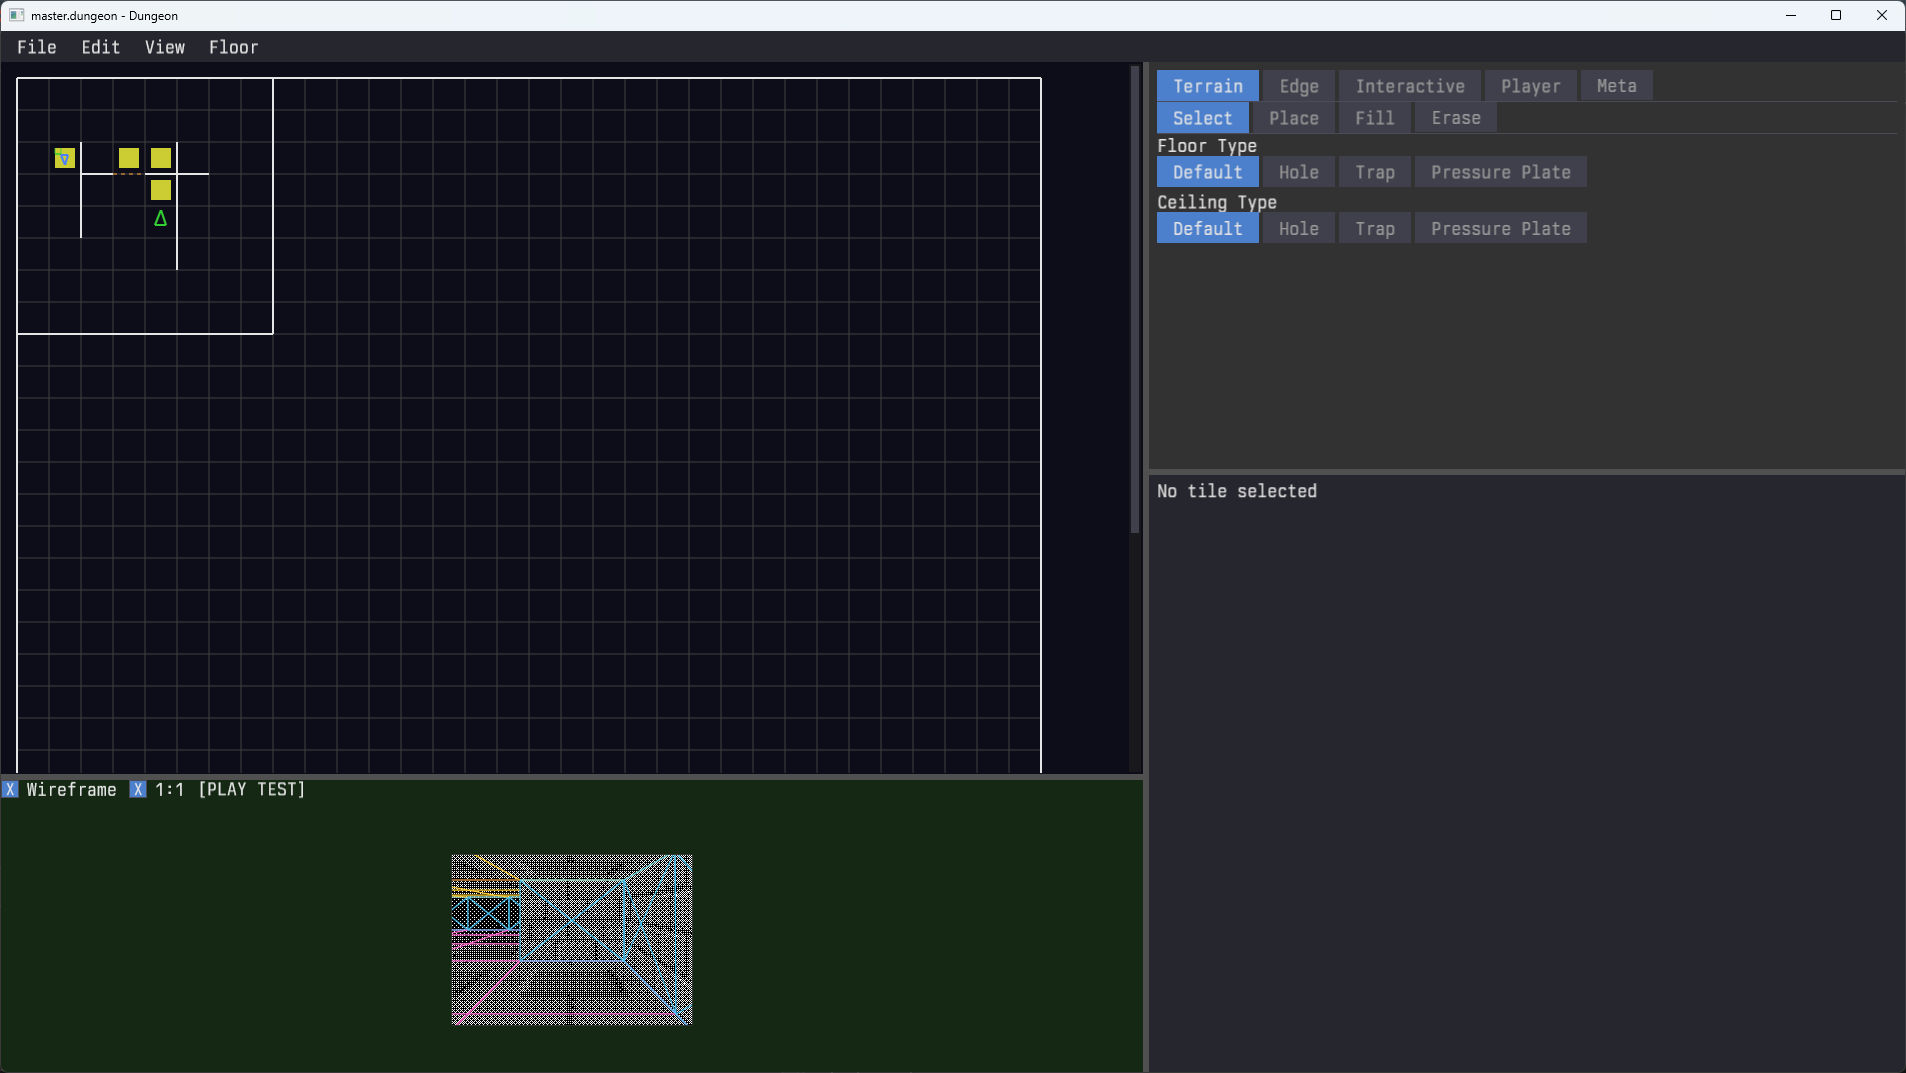Open the Edit menu
Viewport: 1906px width, 1073px height.
click(101, 47)
